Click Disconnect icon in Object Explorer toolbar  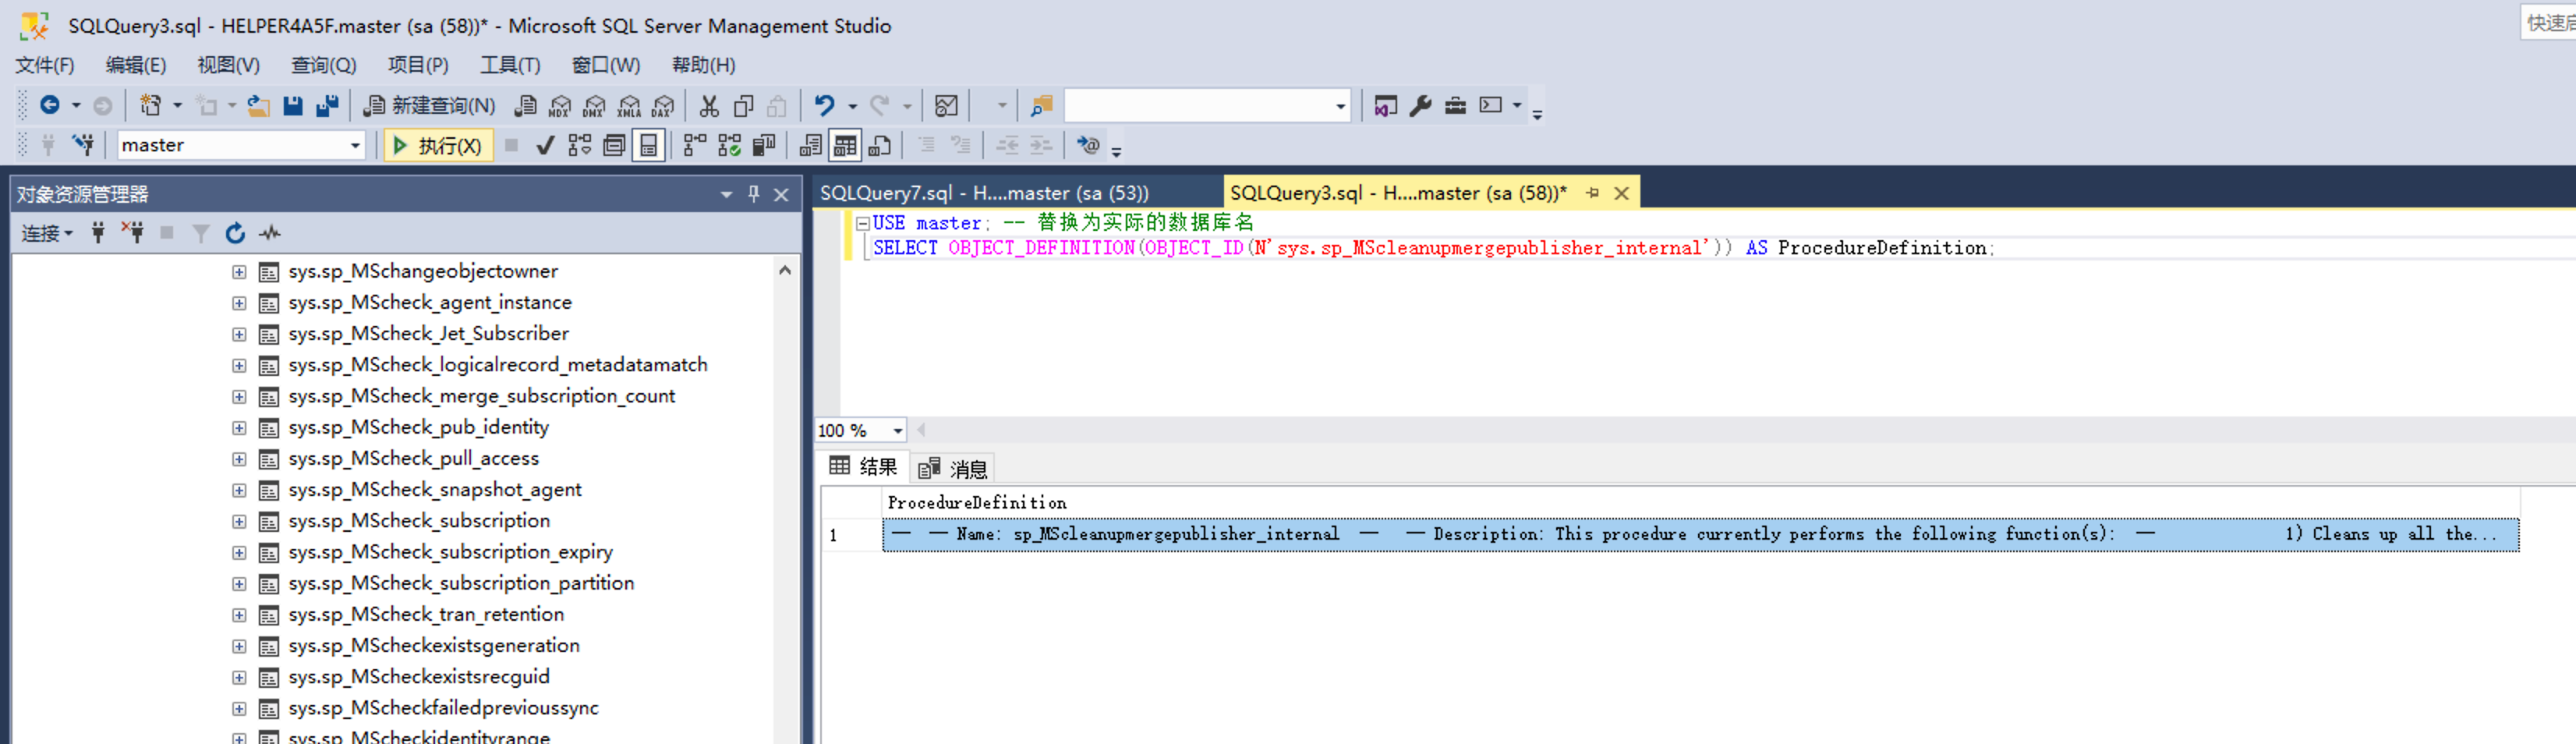coord(133,233)
